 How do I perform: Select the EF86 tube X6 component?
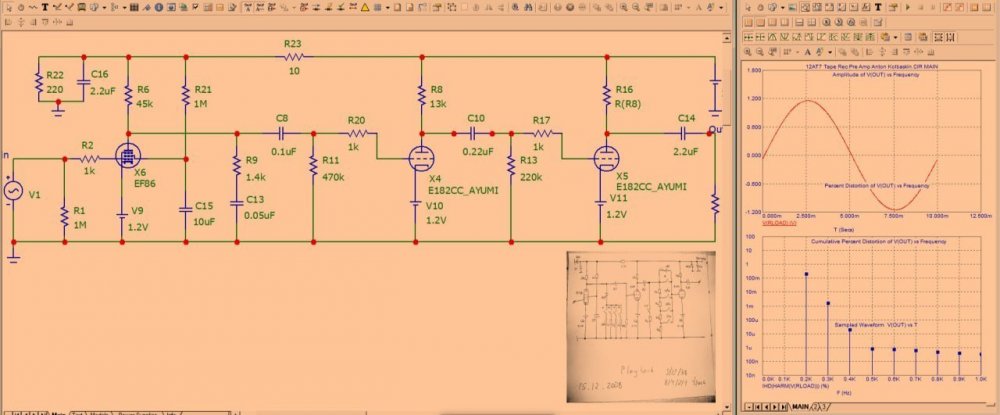128,157
